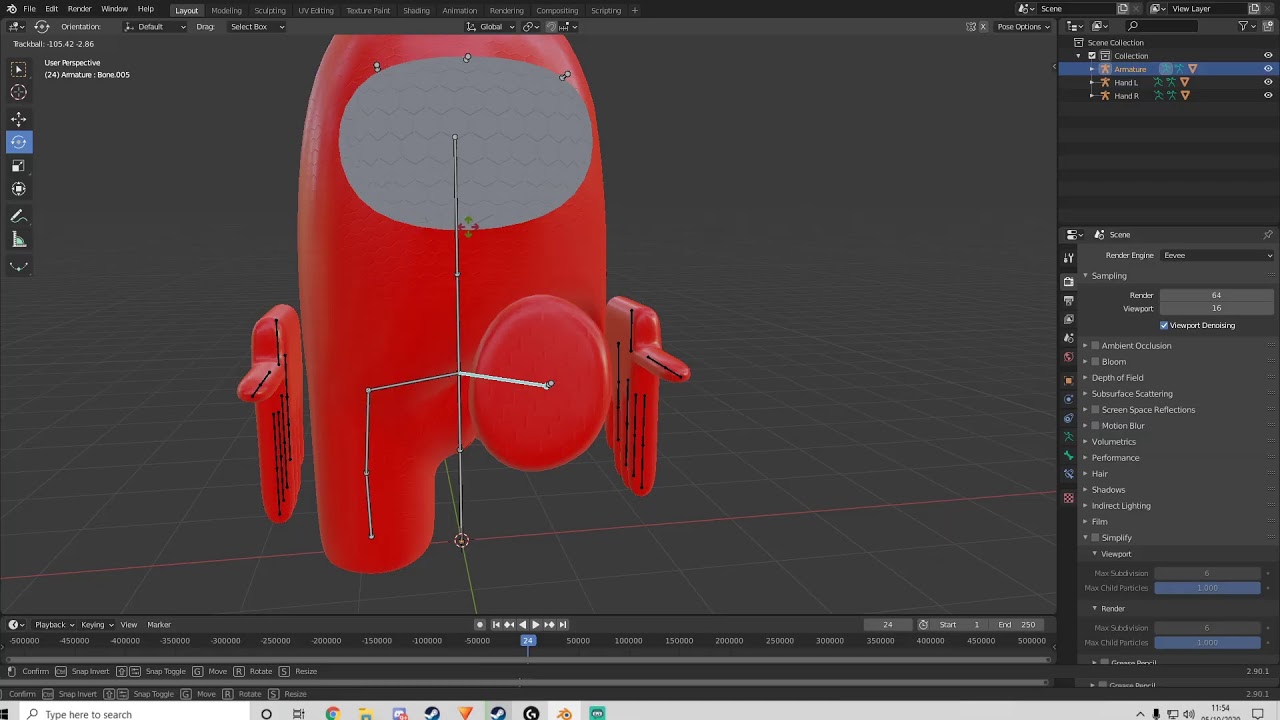Enable the Simplify checkbox

pyautogui.click(x=1095, y=538)
